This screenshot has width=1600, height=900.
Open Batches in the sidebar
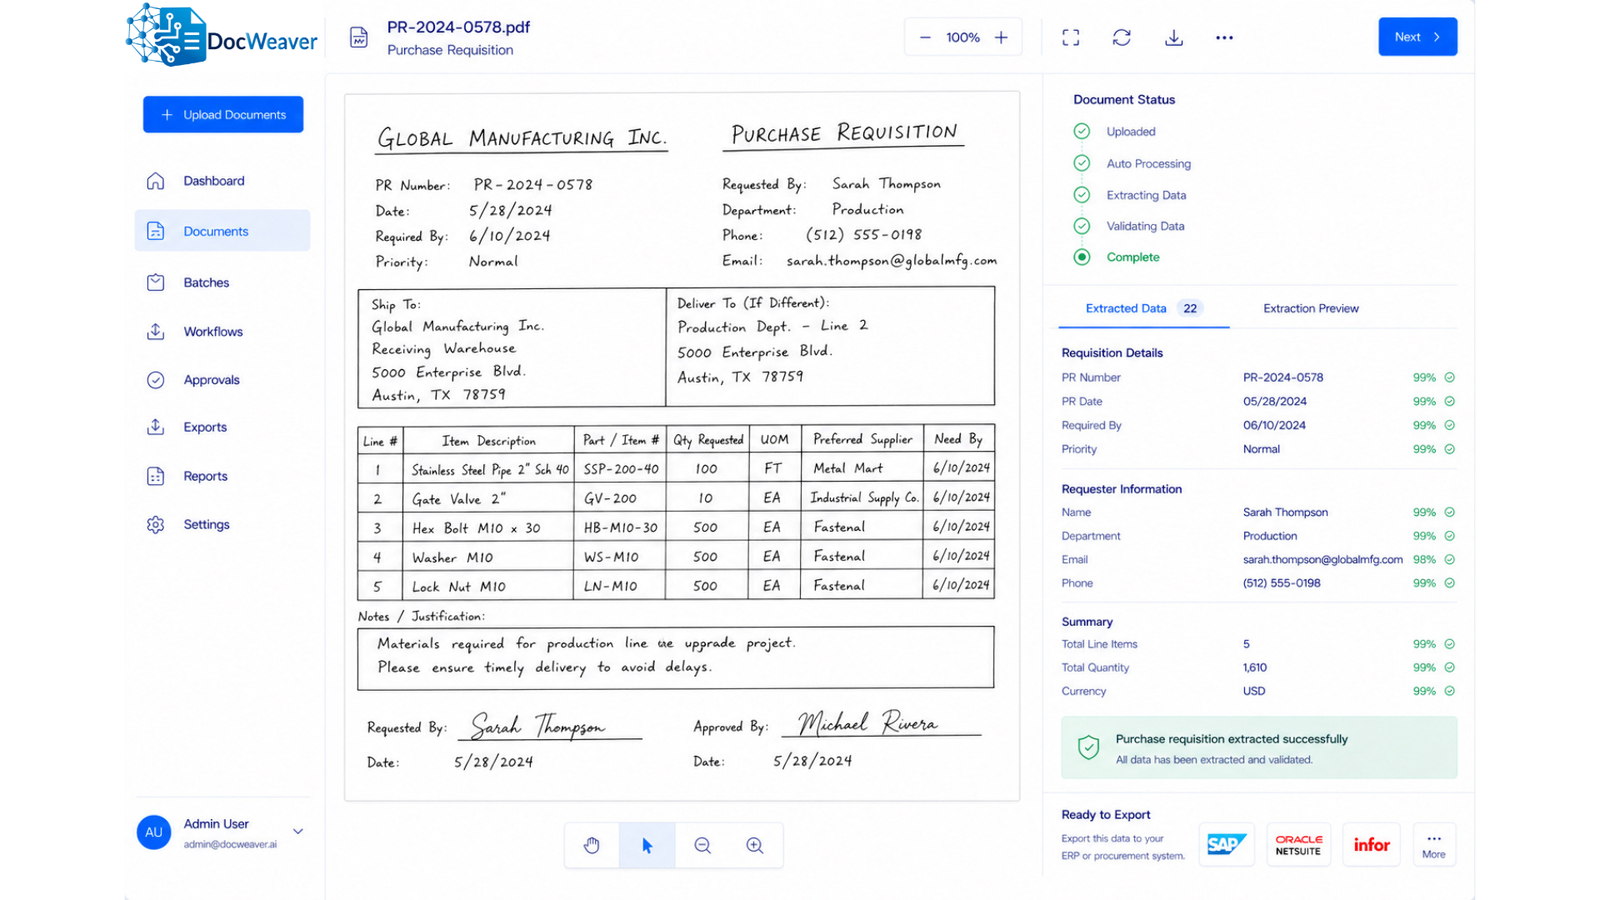pos(222,282)
